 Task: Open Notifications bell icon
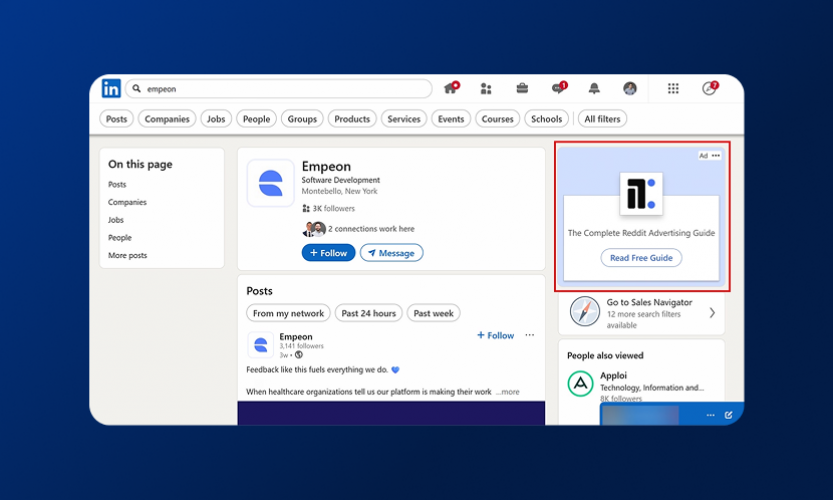pyautogui.click(x=594, y=89)
